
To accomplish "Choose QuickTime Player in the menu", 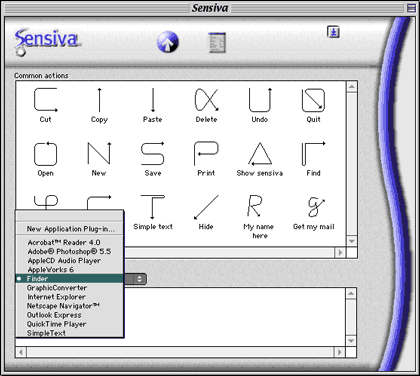I will (70, 324).
